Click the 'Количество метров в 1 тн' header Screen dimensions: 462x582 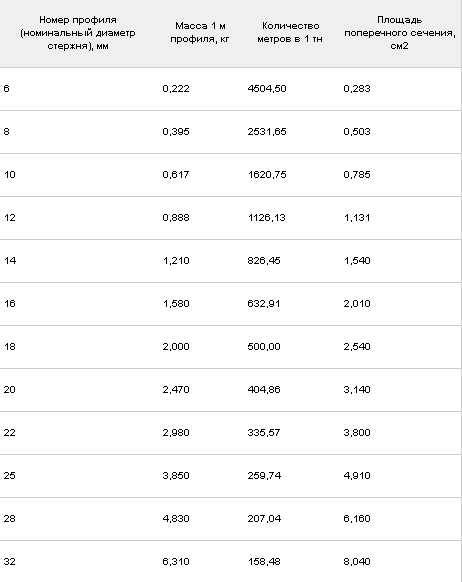290,32
